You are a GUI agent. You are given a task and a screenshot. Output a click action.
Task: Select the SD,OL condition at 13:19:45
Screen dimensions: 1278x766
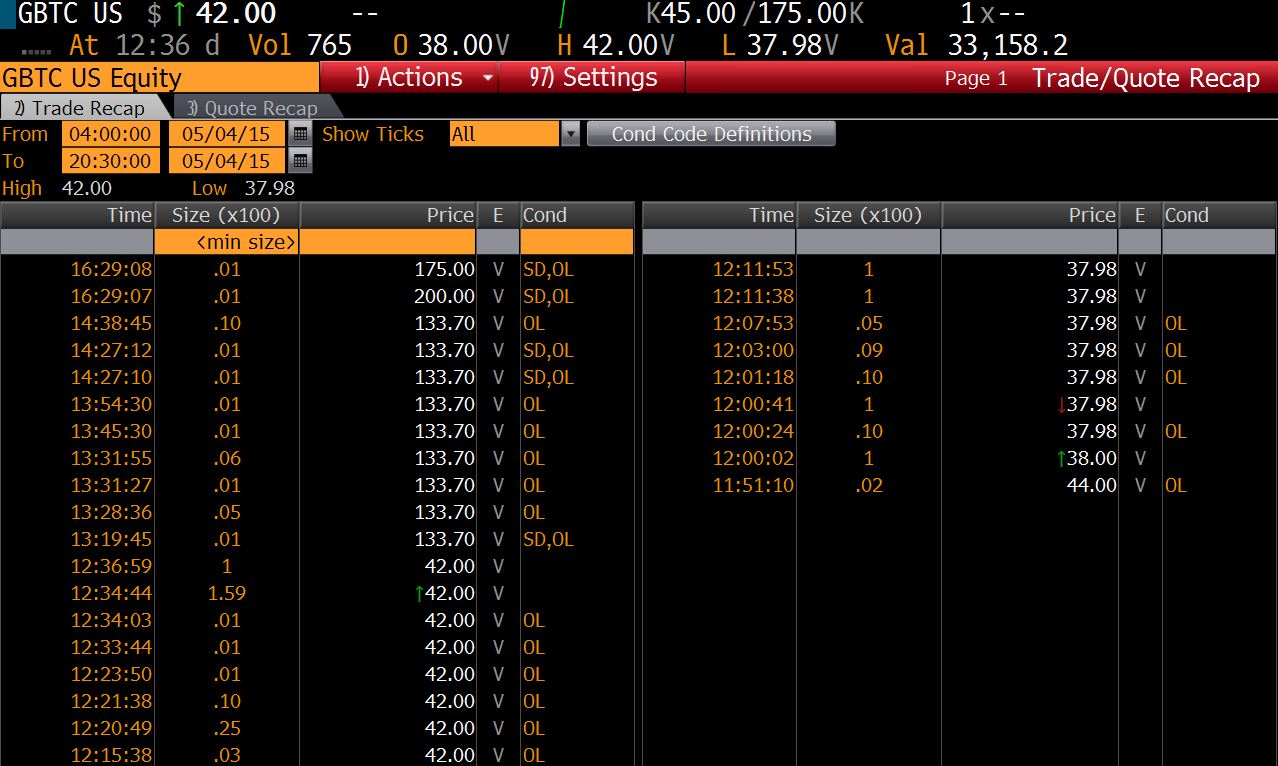click(x=548, y=539)
